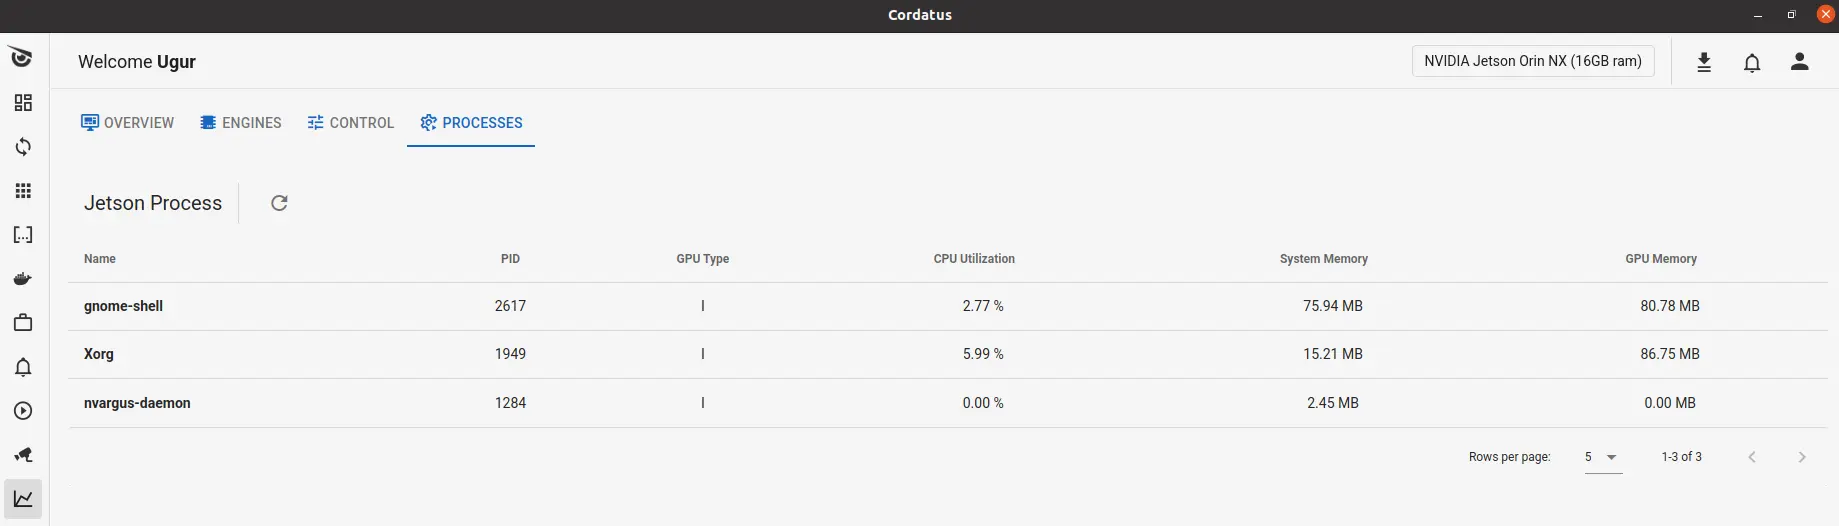This screenshot has height=526, width=1839.
Task: Switch to the Engines tab
Action: point(241,123)
